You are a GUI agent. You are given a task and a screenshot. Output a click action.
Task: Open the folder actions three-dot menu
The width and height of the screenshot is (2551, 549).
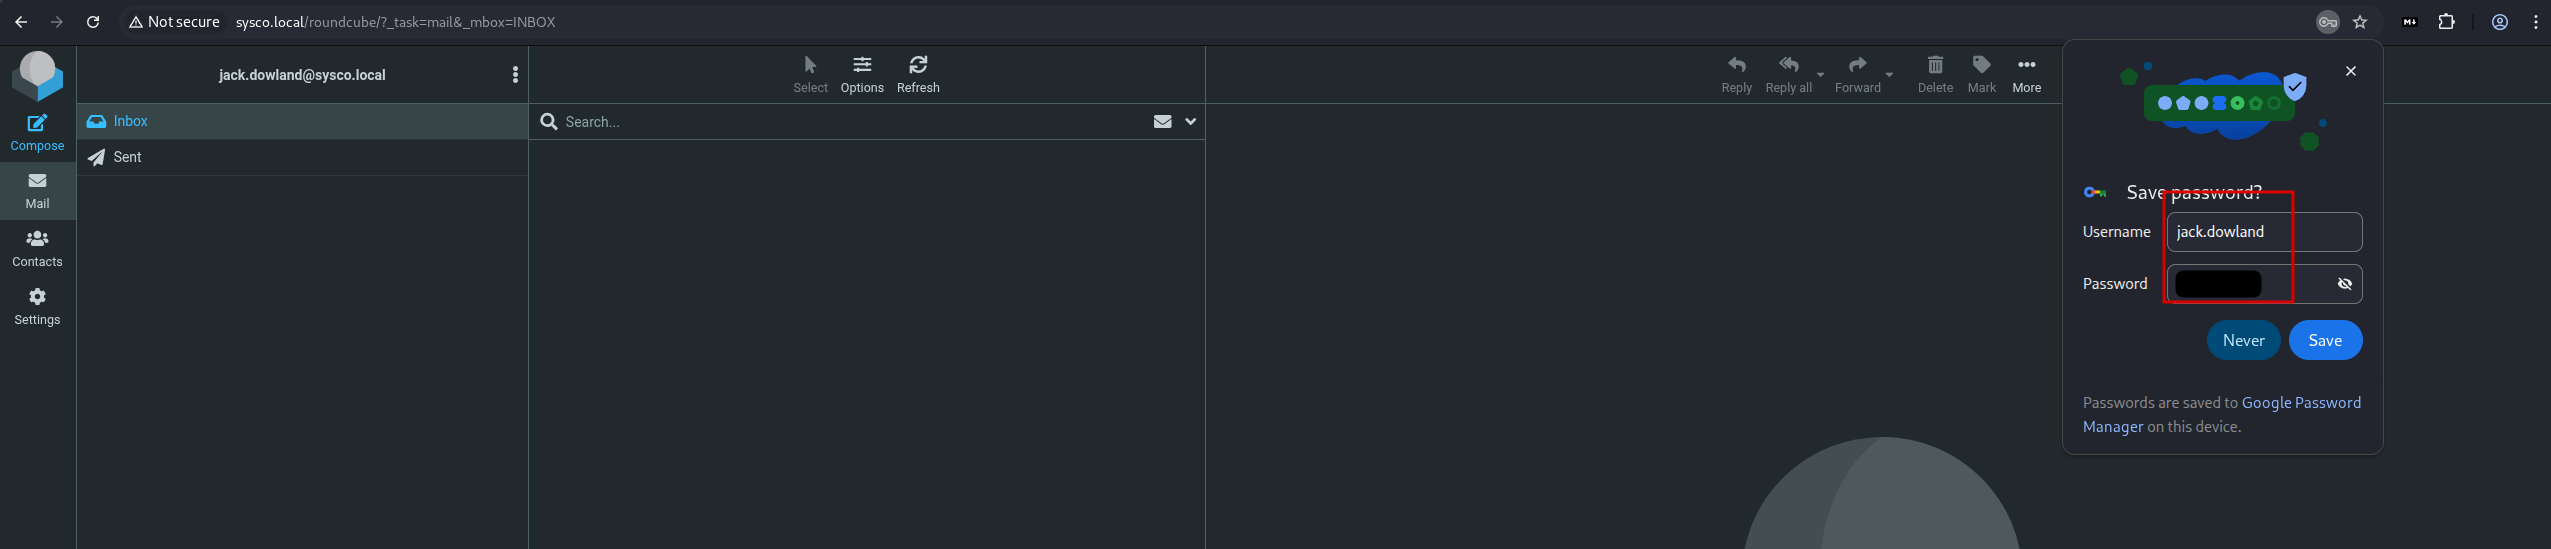pos(515,75)
